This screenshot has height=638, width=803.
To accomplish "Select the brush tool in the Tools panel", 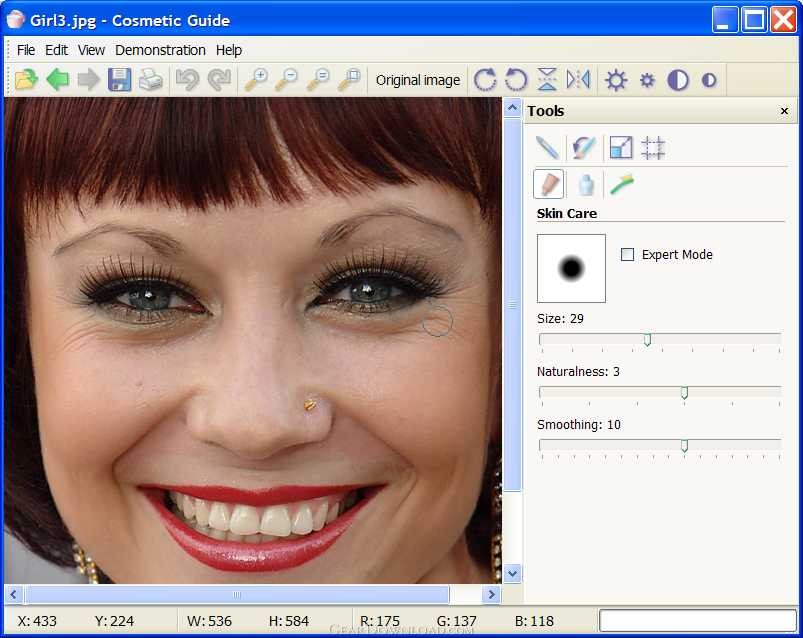I will click(583, 147).
